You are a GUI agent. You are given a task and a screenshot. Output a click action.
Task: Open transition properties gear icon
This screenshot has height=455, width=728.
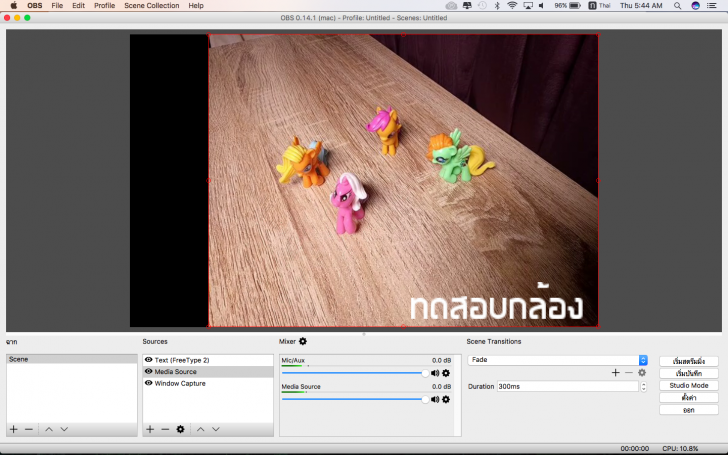coord(642,372)
